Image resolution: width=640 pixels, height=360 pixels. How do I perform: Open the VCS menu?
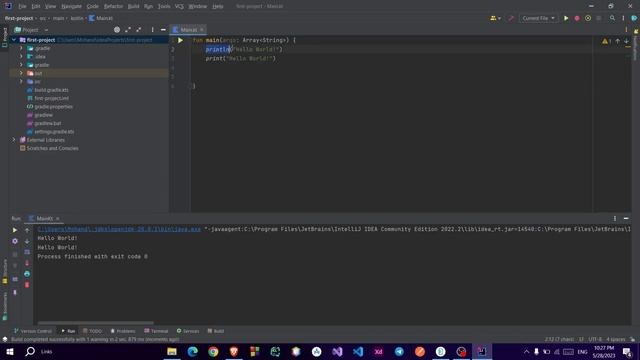click(x=179, y=6)
